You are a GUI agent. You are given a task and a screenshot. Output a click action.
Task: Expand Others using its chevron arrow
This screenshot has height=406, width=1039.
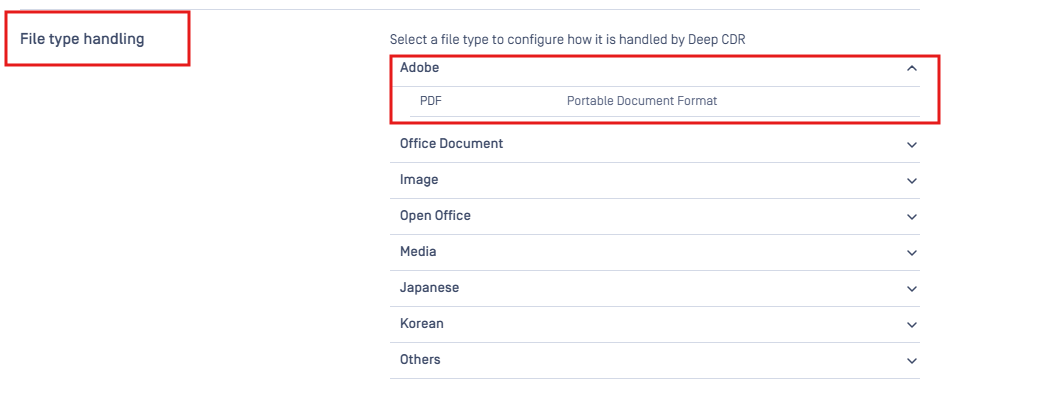pyautogui.click(x=912, y=360)
